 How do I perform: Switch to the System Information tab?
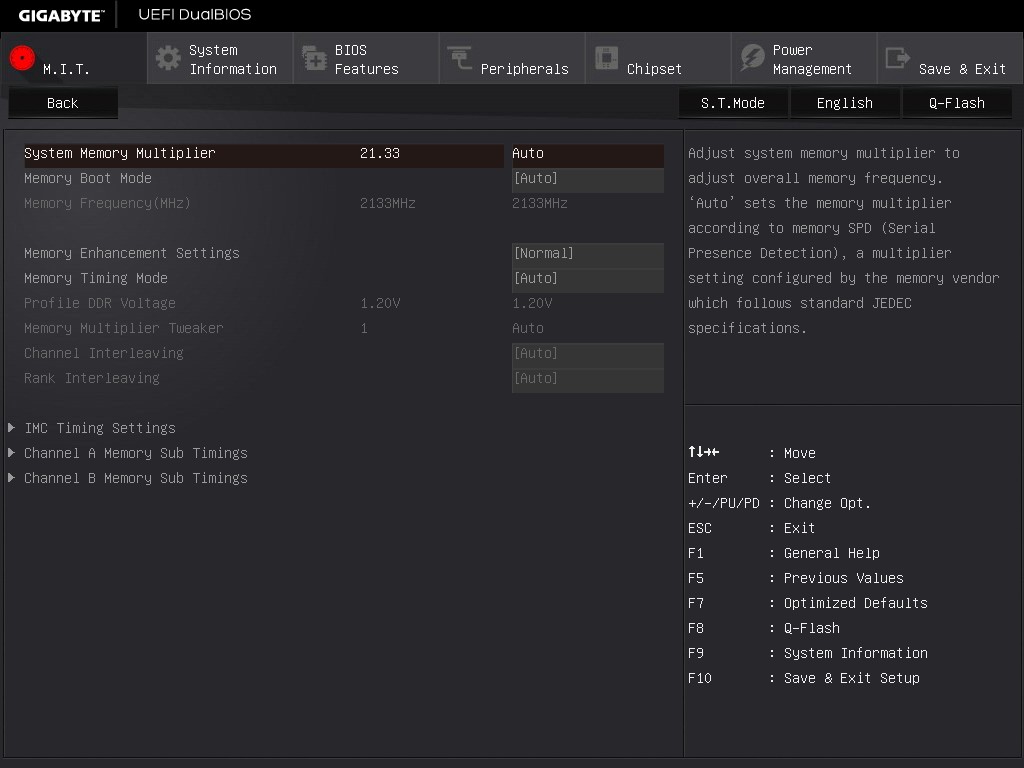pyautogui.click(x=220, y=59)
